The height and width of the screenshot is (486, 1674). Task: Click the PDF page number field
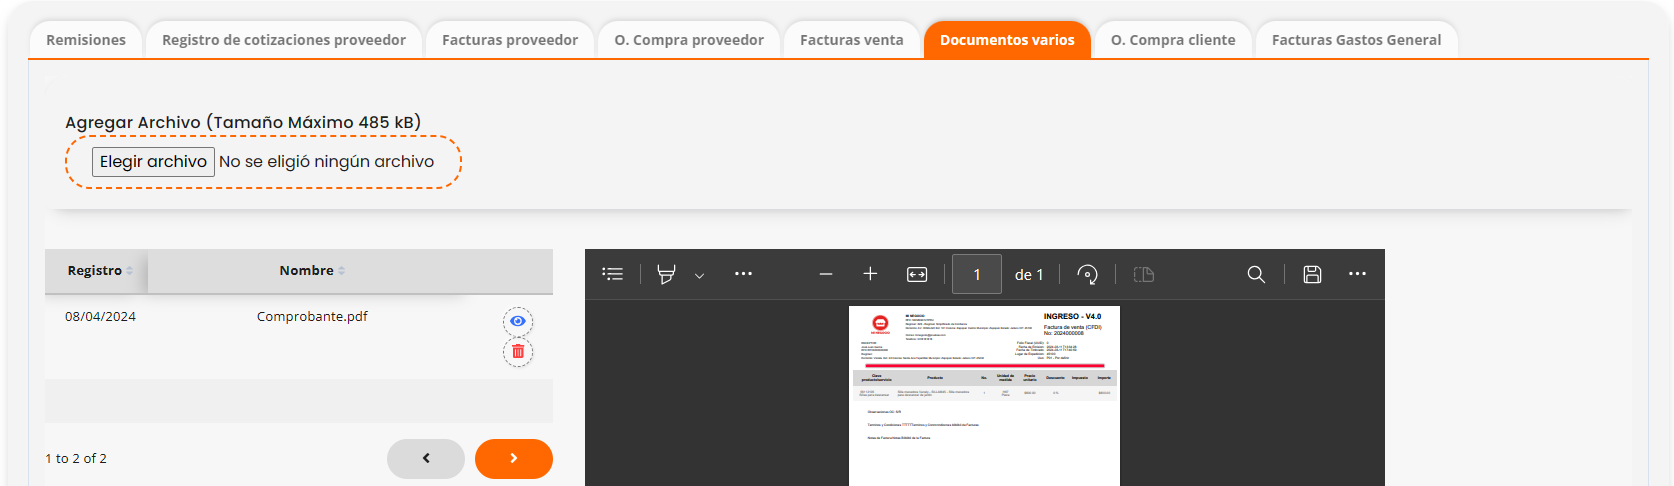(x=976, y=274)
